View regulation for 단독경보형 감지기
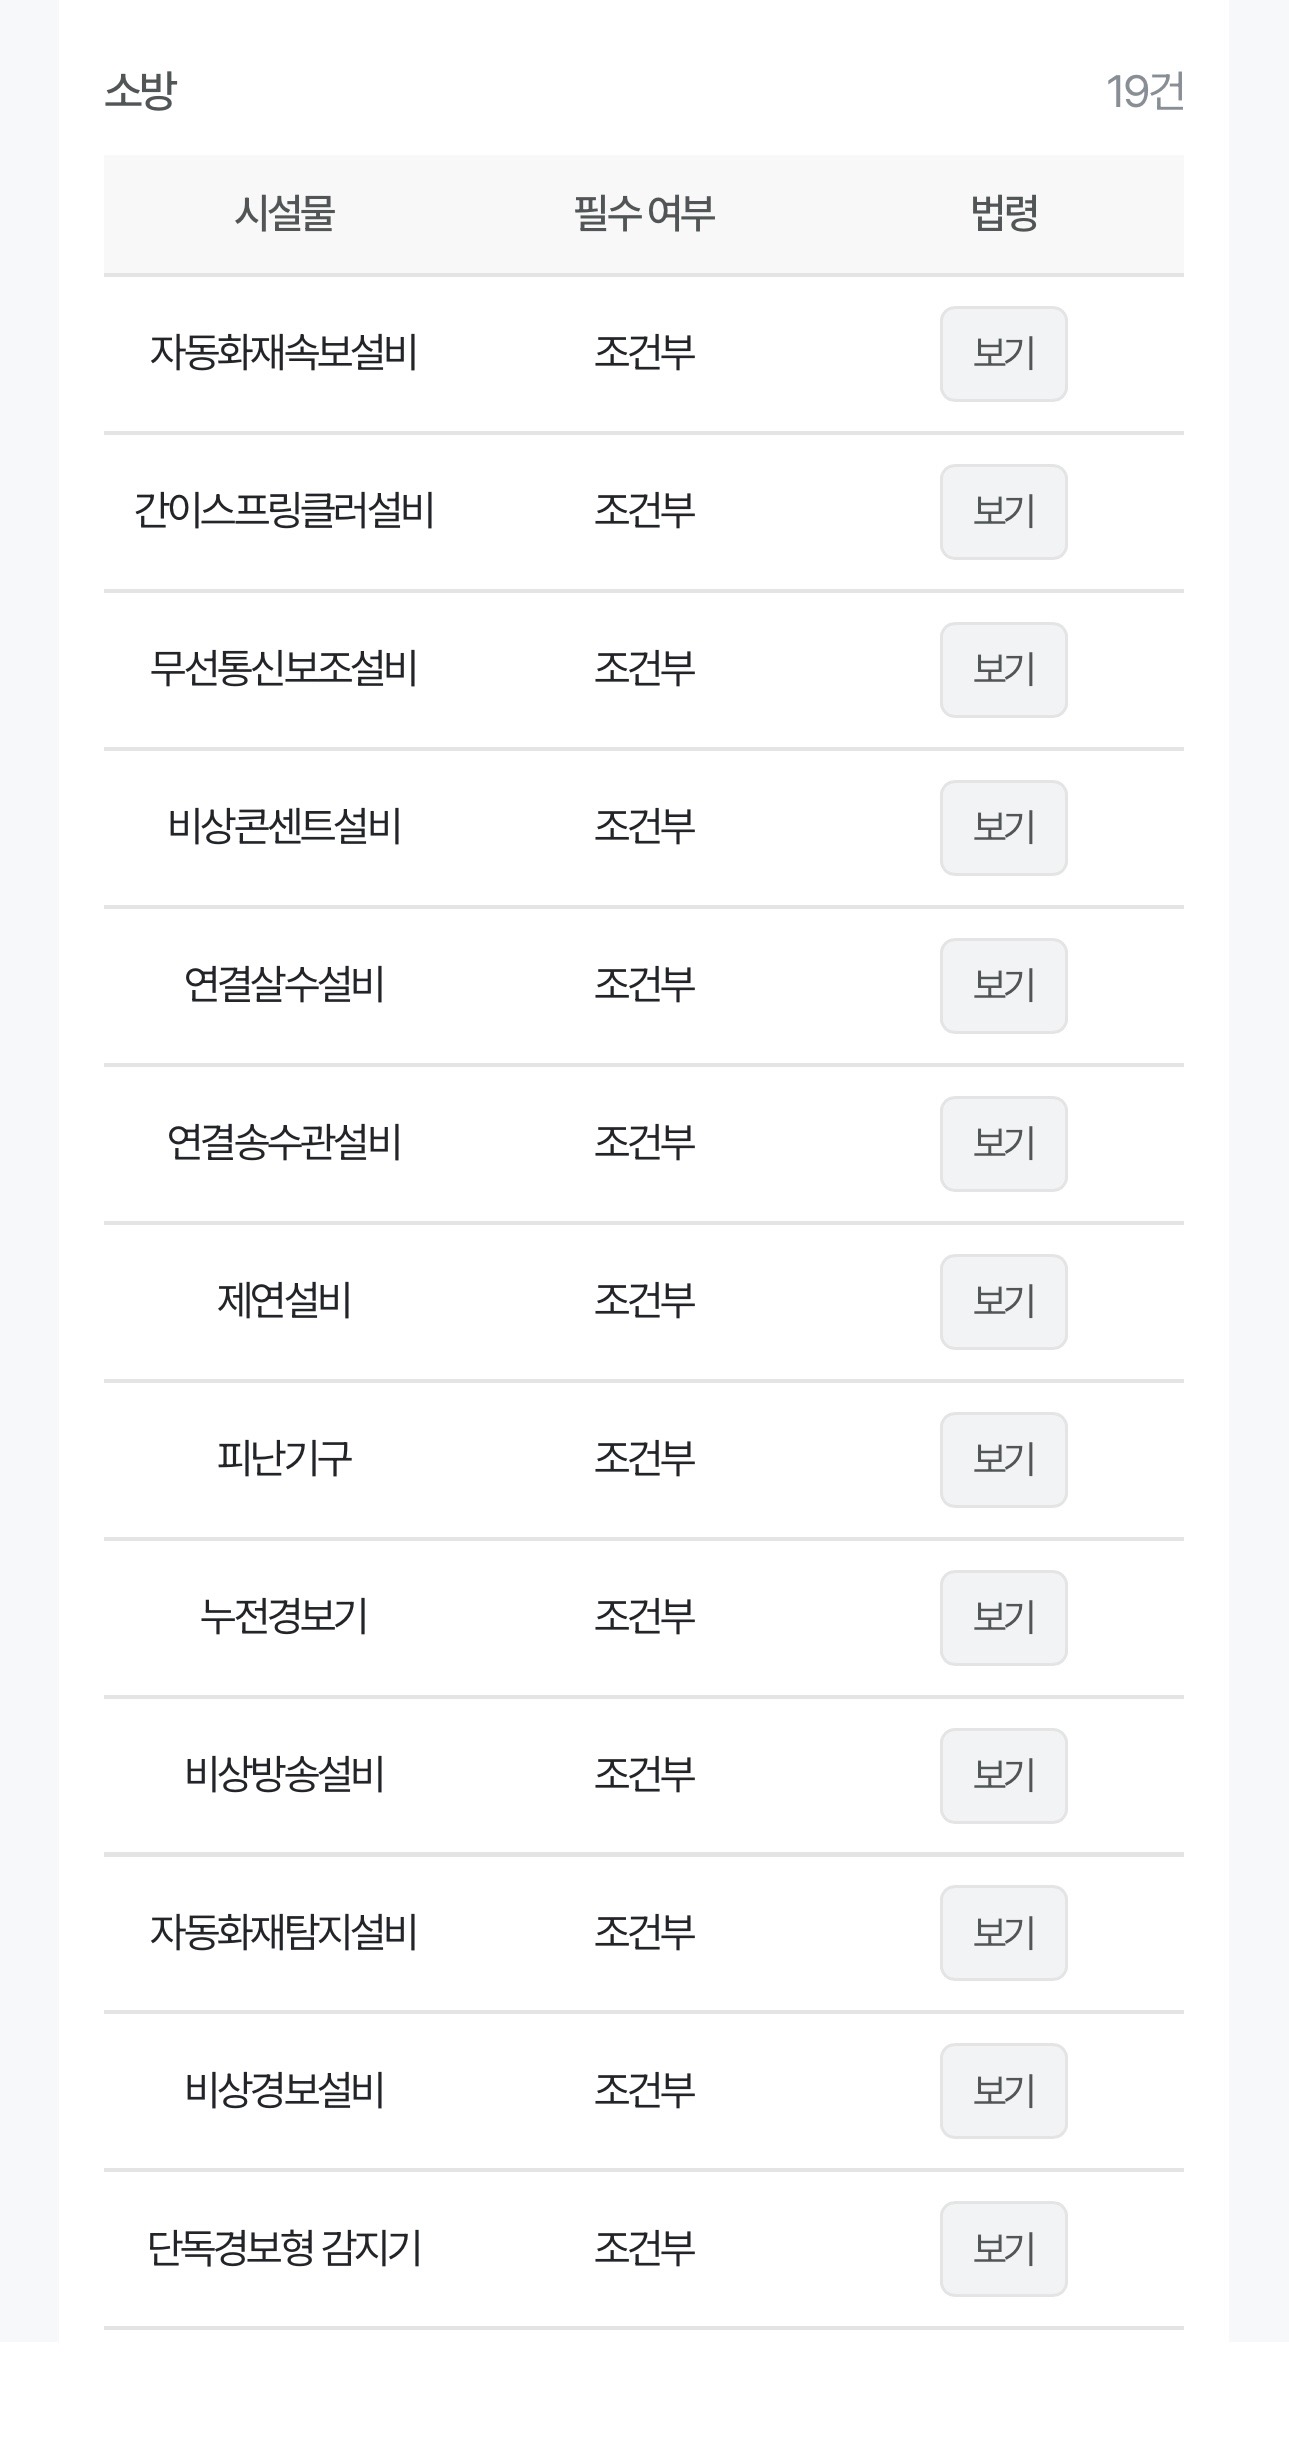Image resolution: width=1289 pixels, height=2443 pixels. click(x=1003, y=2249)
